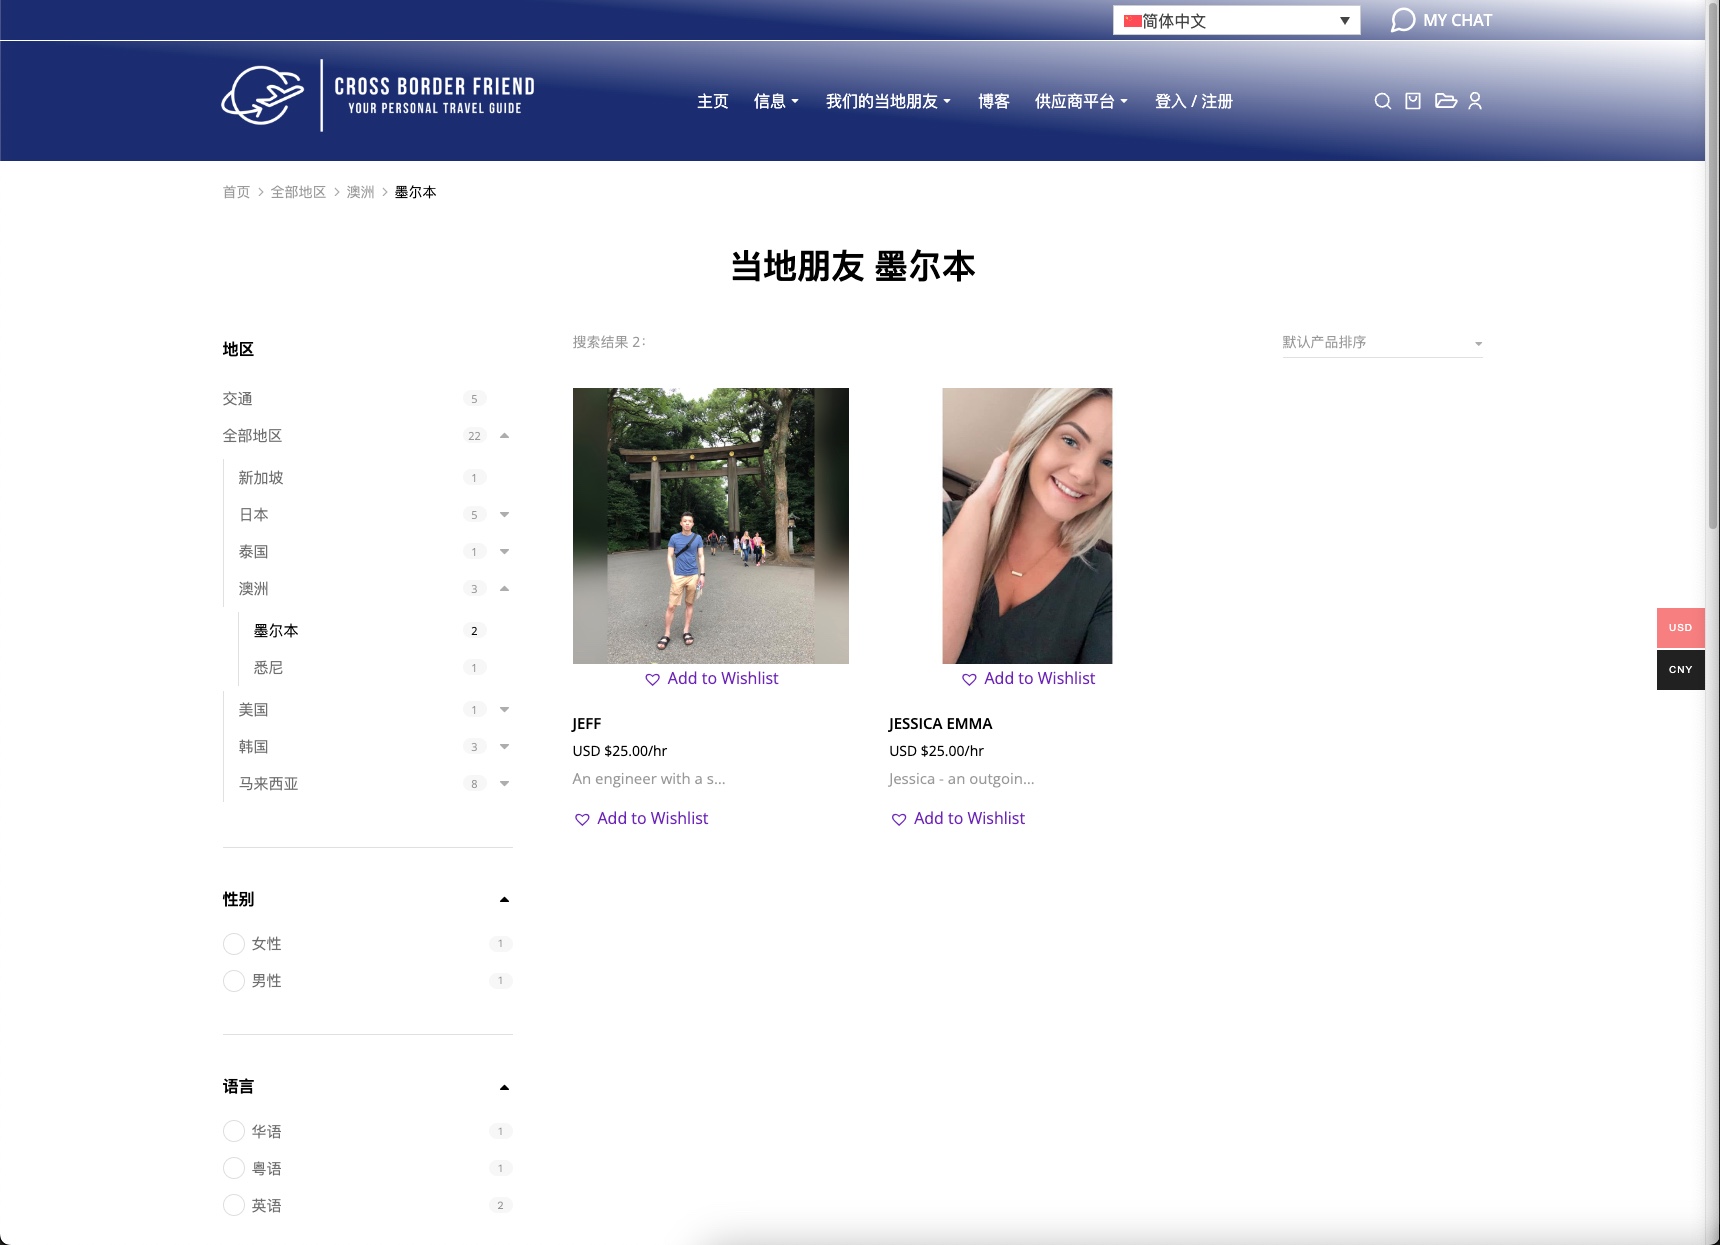Open 我们的当地朋友 navigation menu
Image resolution: width=1720 pixels, height=1245 pixels.
[x=888, y=101]
